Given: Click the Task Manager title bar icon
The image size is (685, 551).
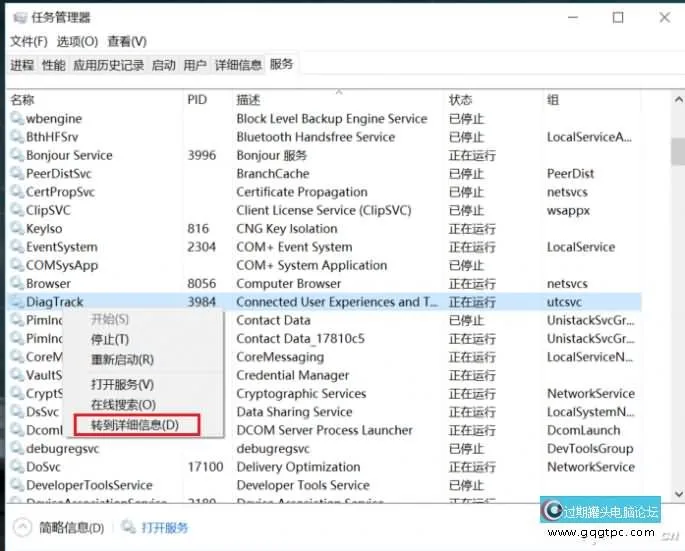Looking at the screenshot, I should (20, 17).
